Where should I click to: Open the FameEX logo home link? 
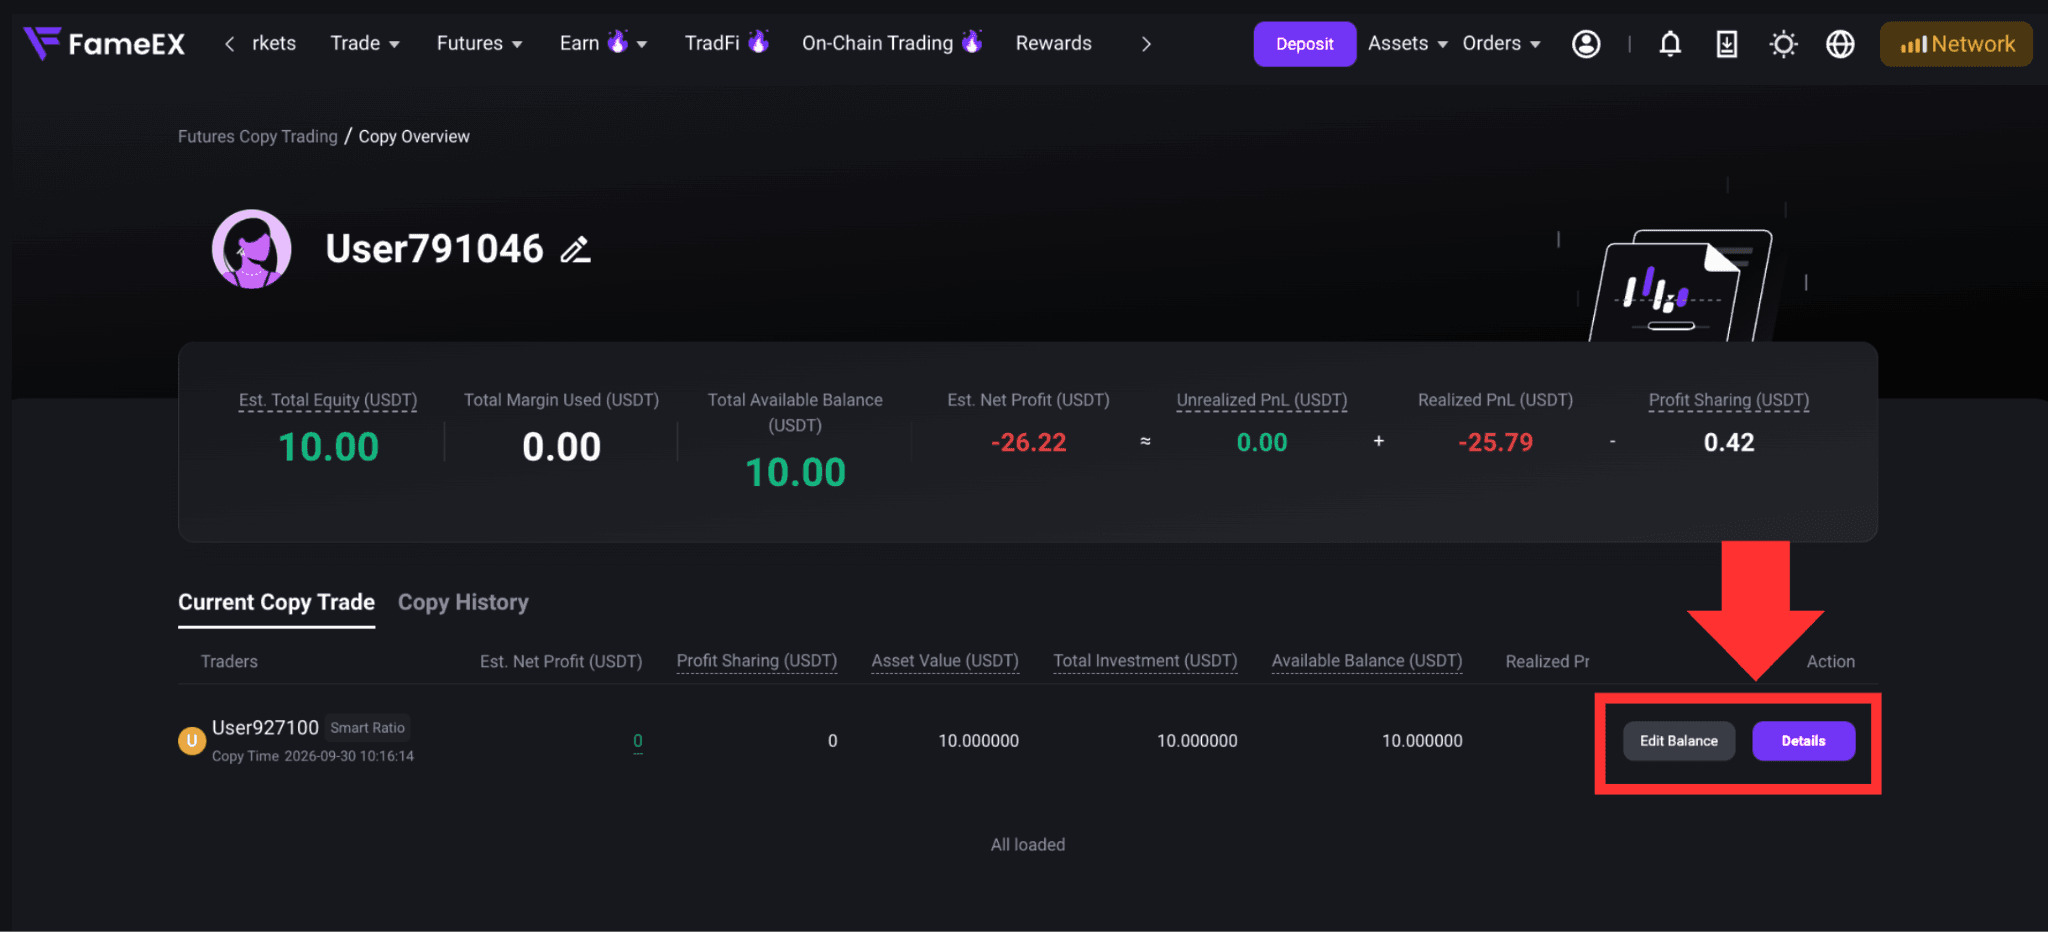pos(104,44)
